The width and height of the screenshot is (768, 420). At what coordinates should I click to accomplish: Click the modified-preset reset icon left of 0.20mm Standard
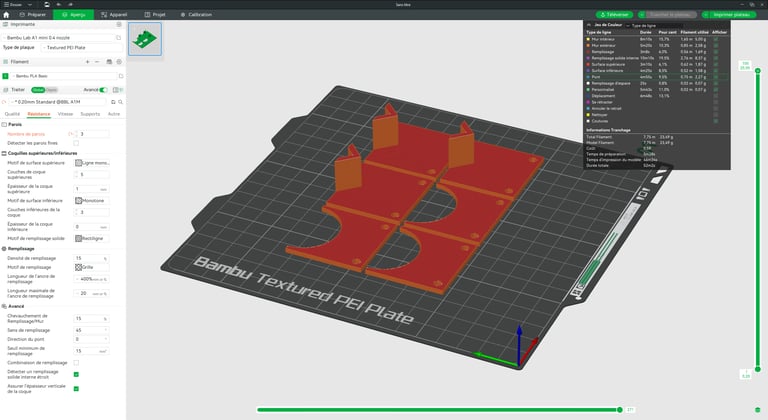[x=4, y=102]
